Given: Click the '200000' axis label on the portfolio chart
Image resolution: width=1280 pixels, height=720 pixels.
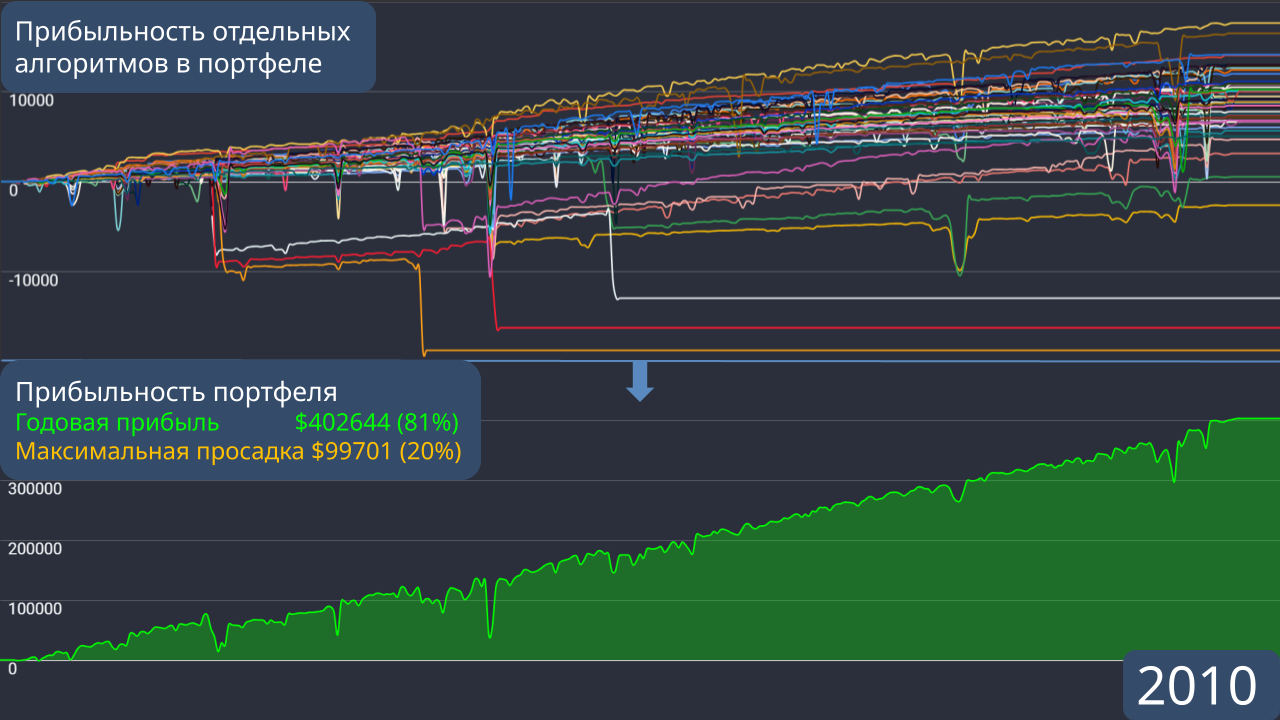Looking at the screenshot, I should click(x=35, y=549).
